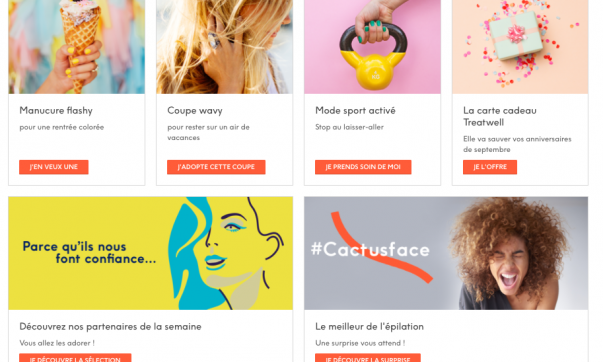Open the #Cactusface banner image

[446, 253]
